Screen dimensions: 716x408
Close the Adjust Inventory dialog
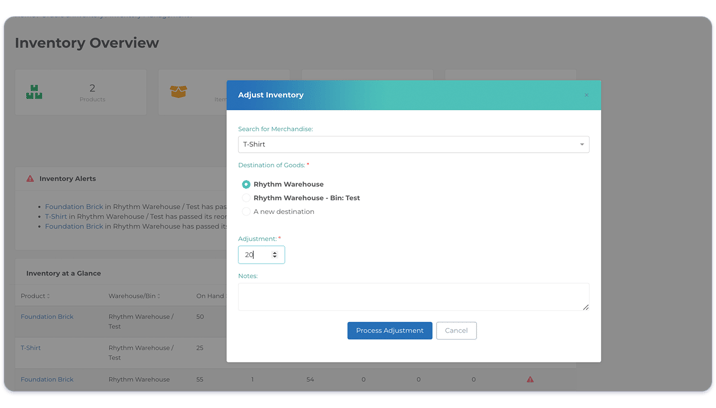pyautogui.click(x=586, y=95)
